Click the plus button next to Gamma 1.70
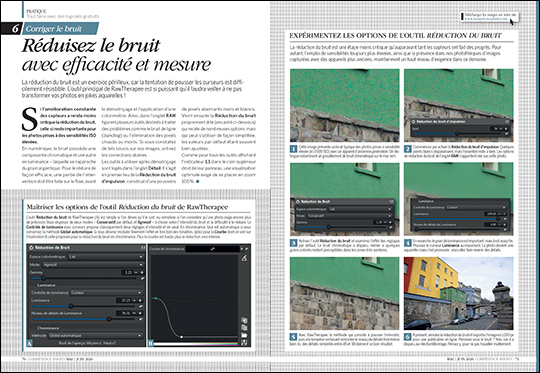The image size is (540, 373). tap(390, 222)
